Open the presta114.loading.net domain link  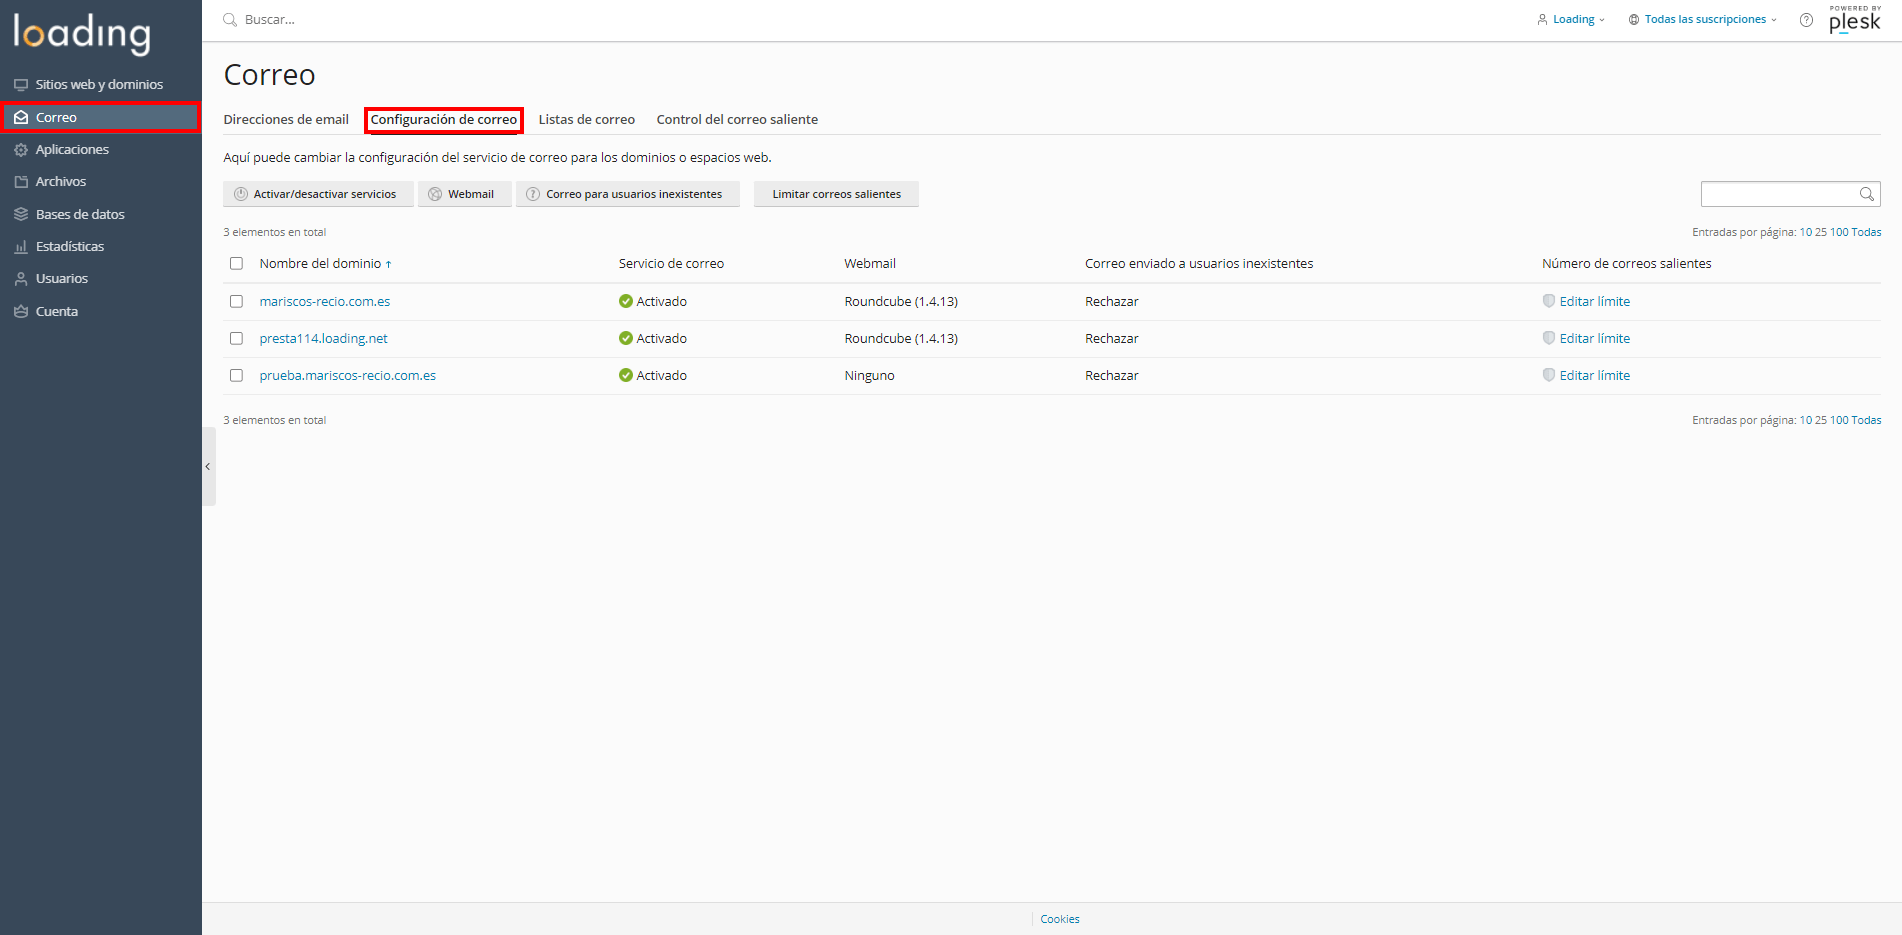coord(324,338)
